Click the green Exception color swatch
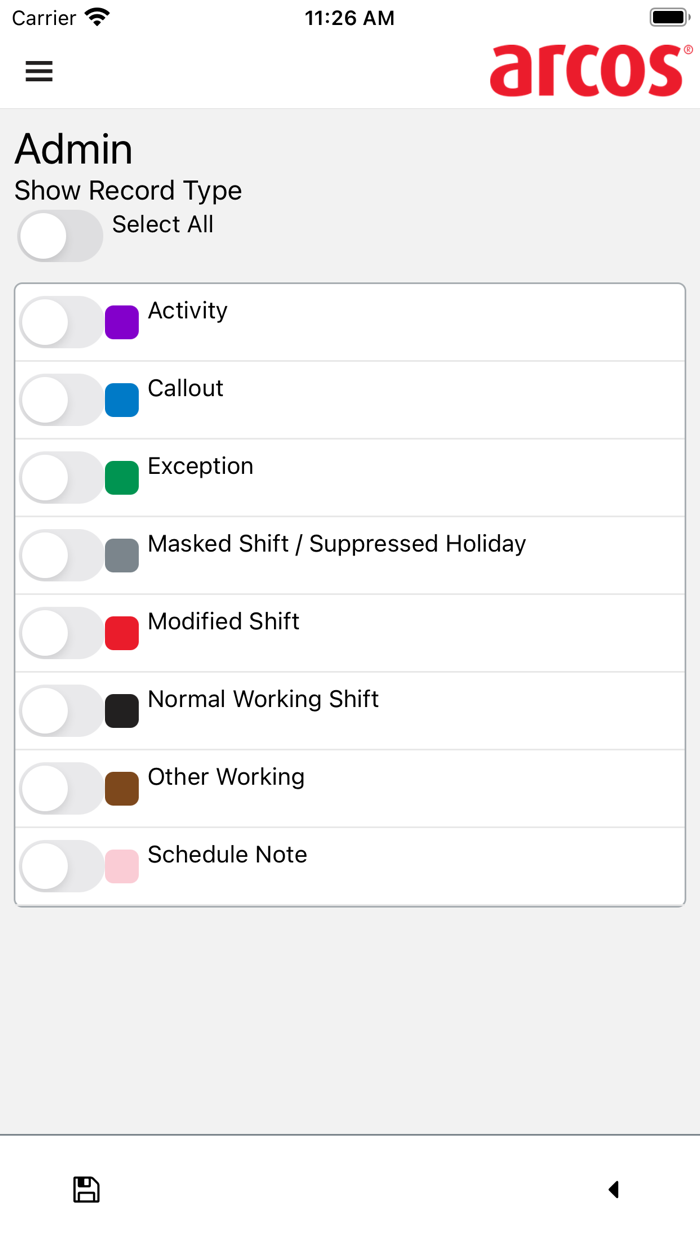 coord(122,478)
